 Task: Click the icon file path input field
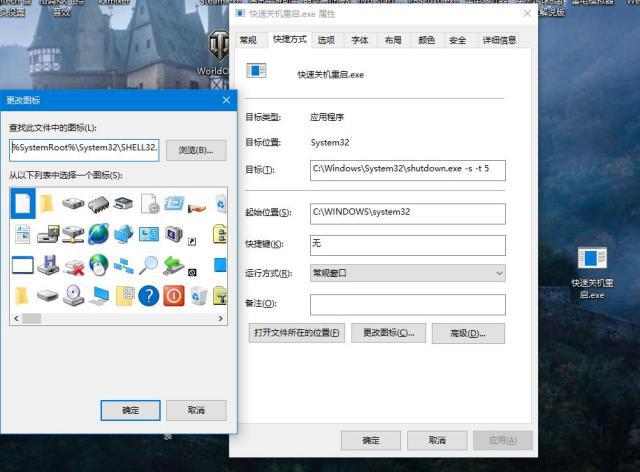(x=84, y=150)
